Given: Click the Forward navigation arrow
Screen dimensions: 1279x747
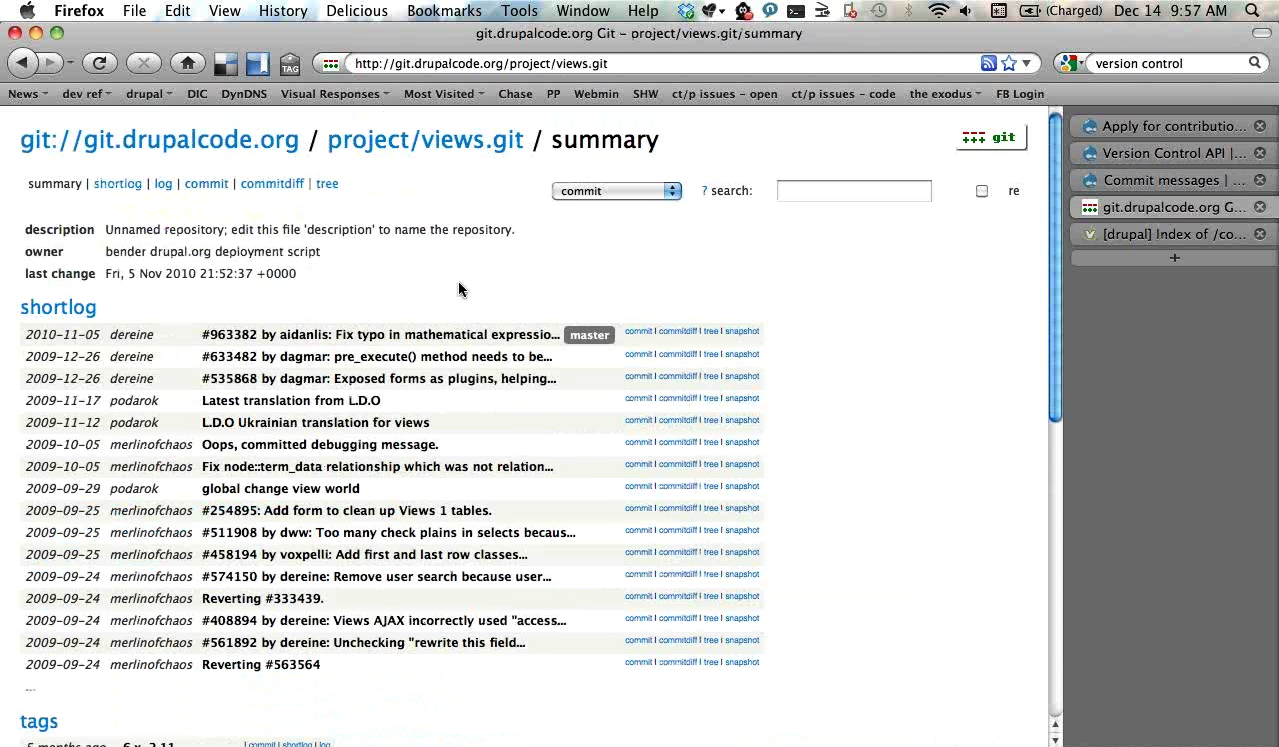Looking at the screenshot, I should [x=50, y=63].
